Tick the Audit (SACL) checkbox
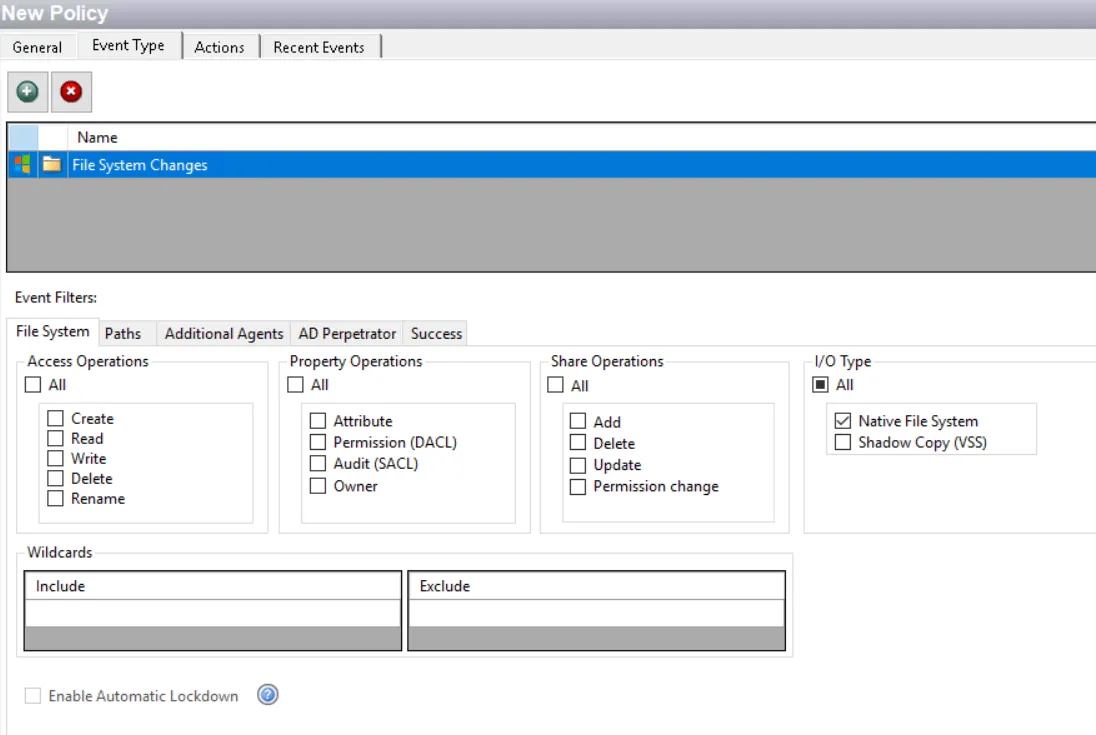1096x735 pixels. (x=318, y=464)
